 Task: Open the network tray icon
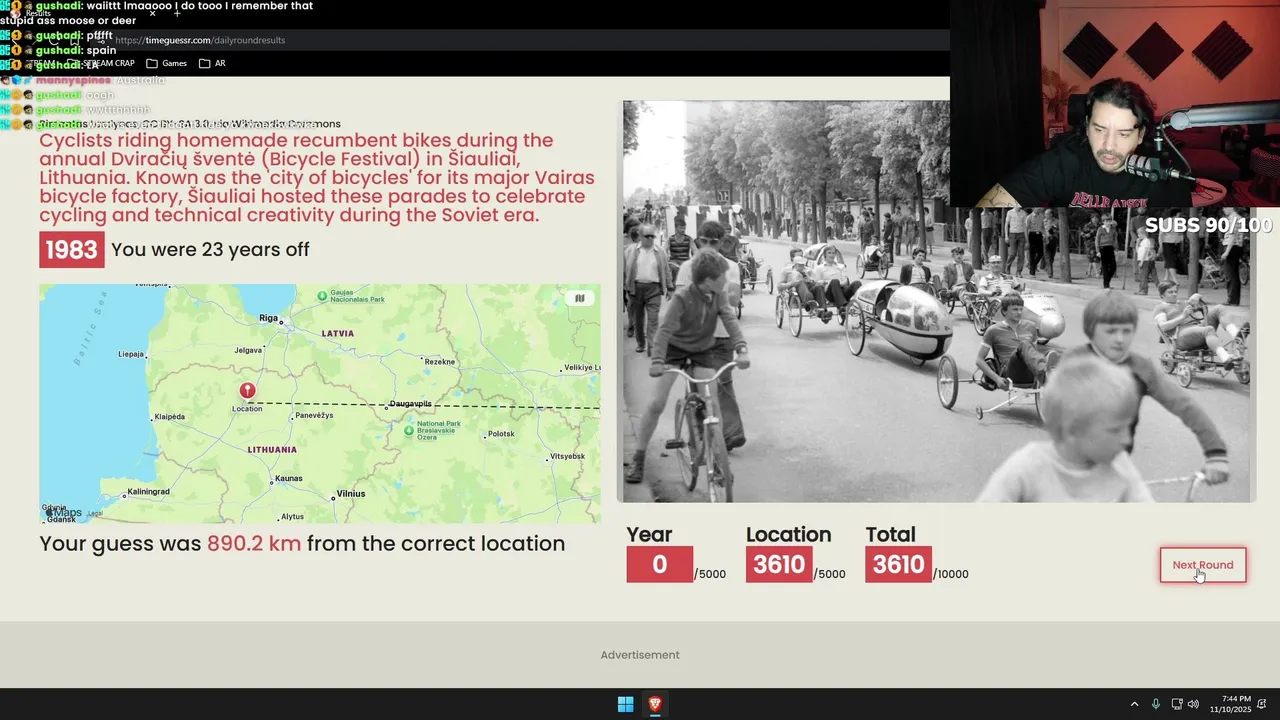click(1178, 704)
